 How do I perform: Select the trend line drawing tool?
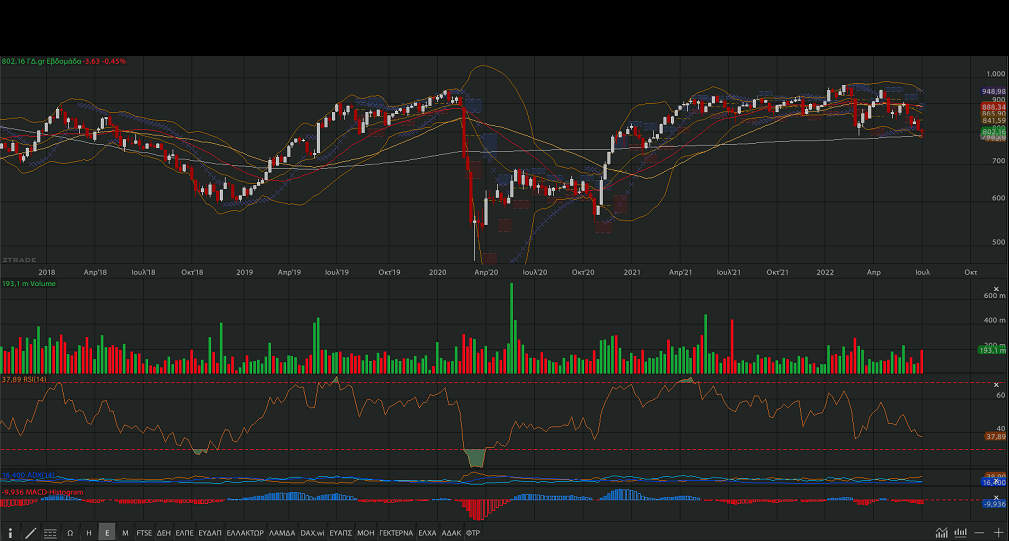click(x=30, y=533)
